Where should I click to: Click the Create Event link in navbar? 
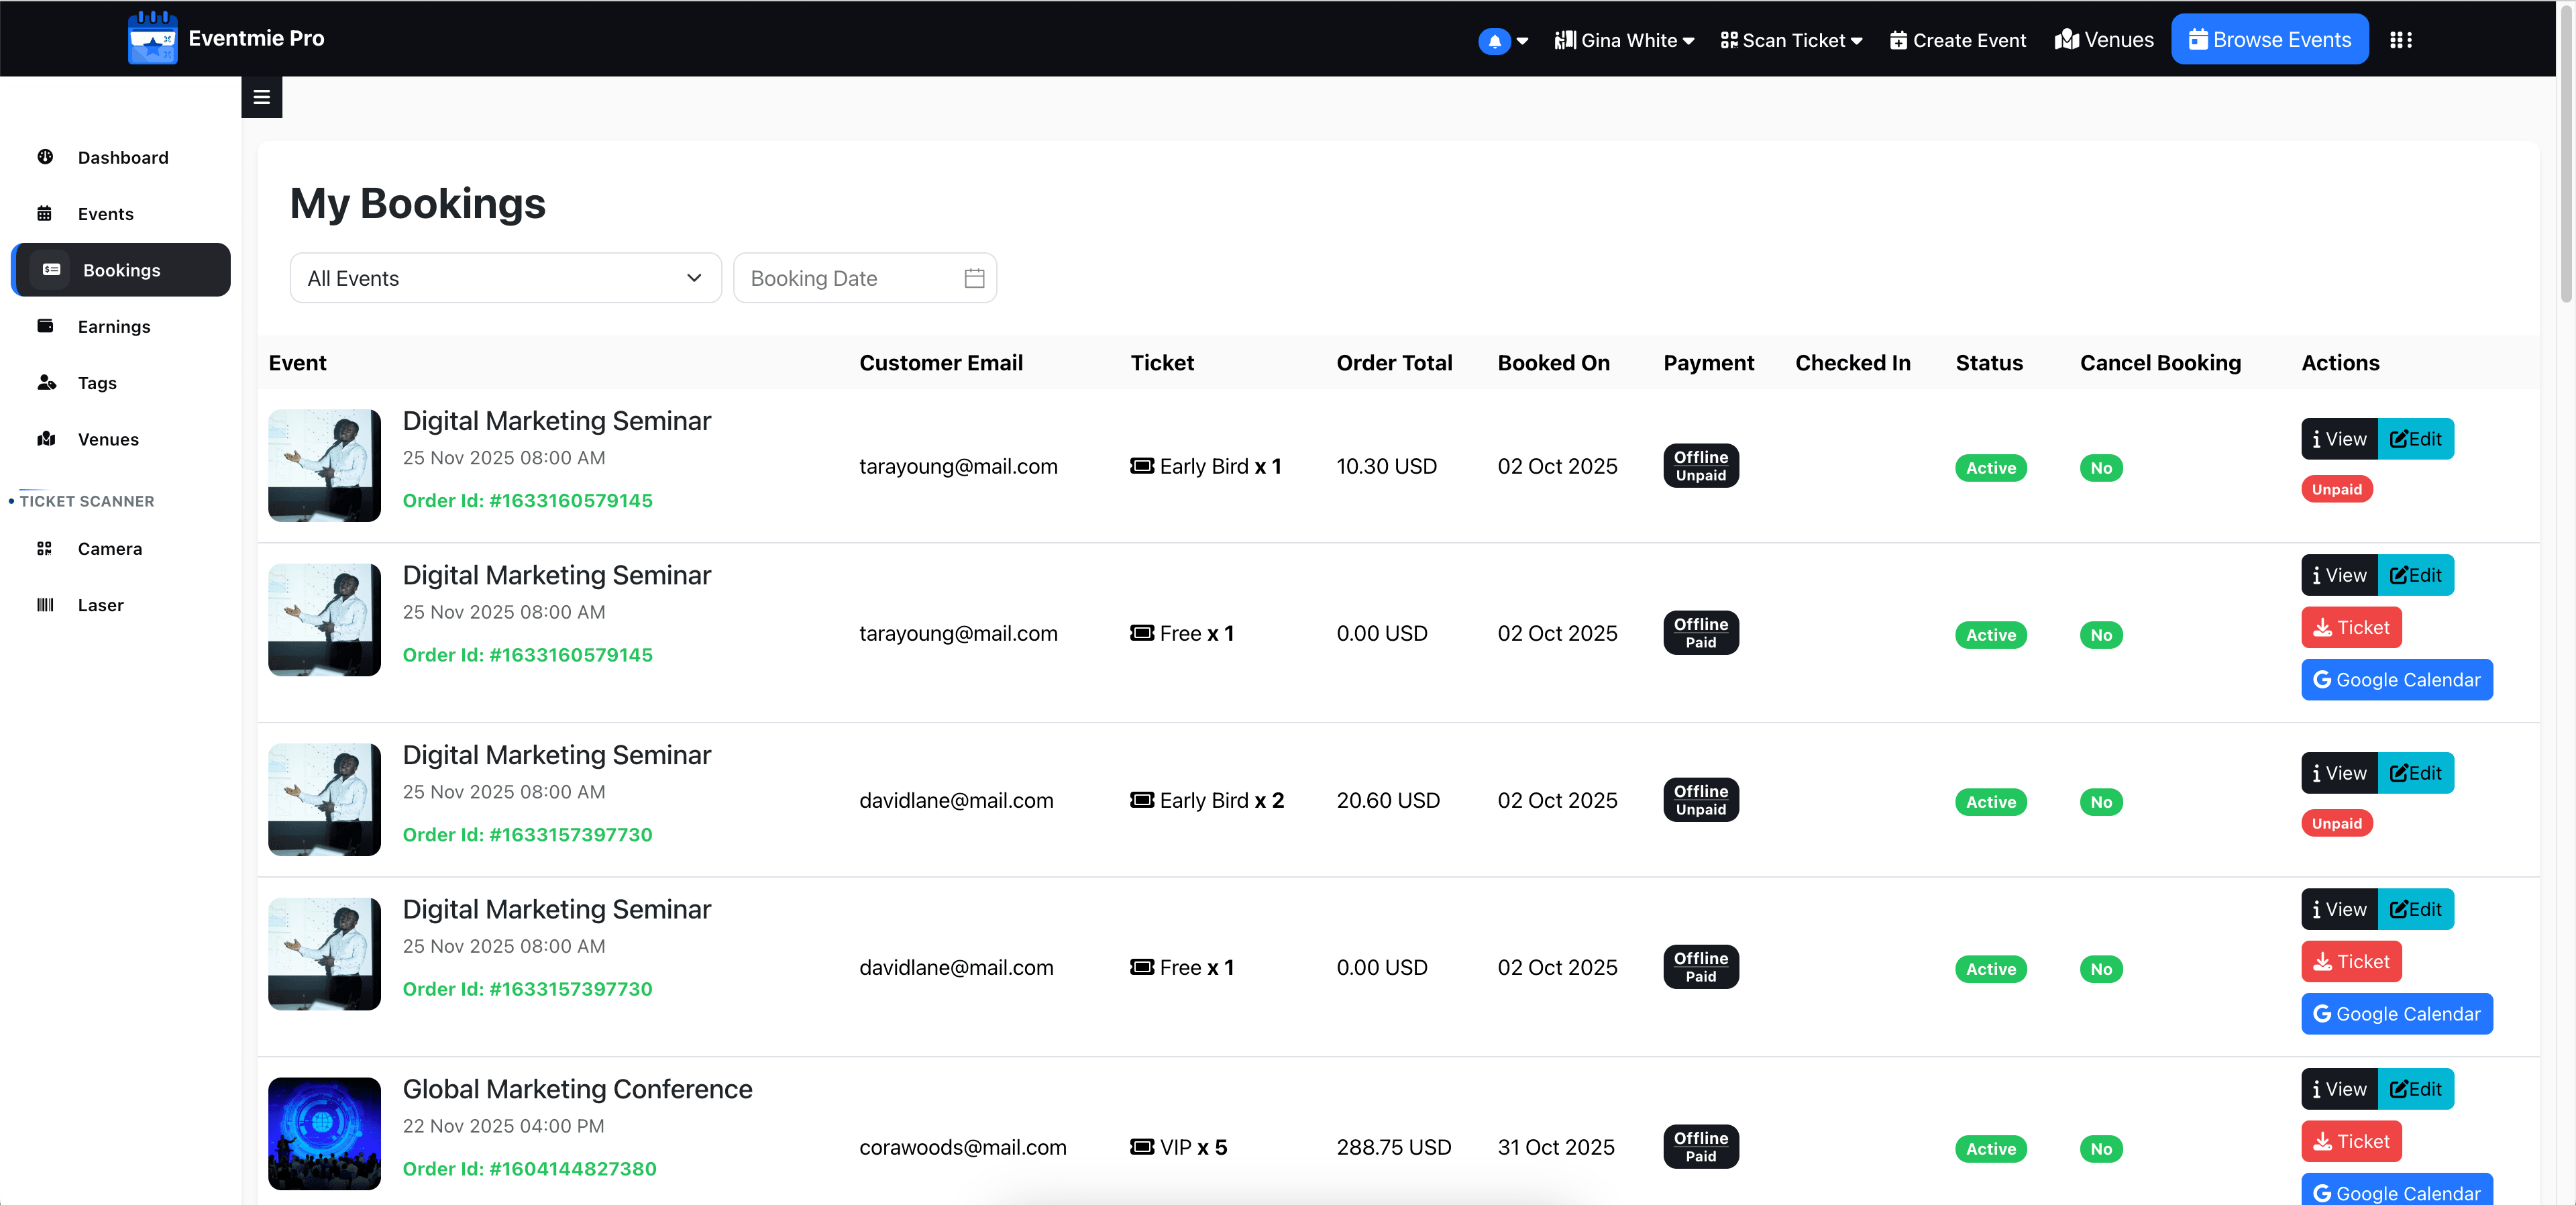click(1957, 40)
